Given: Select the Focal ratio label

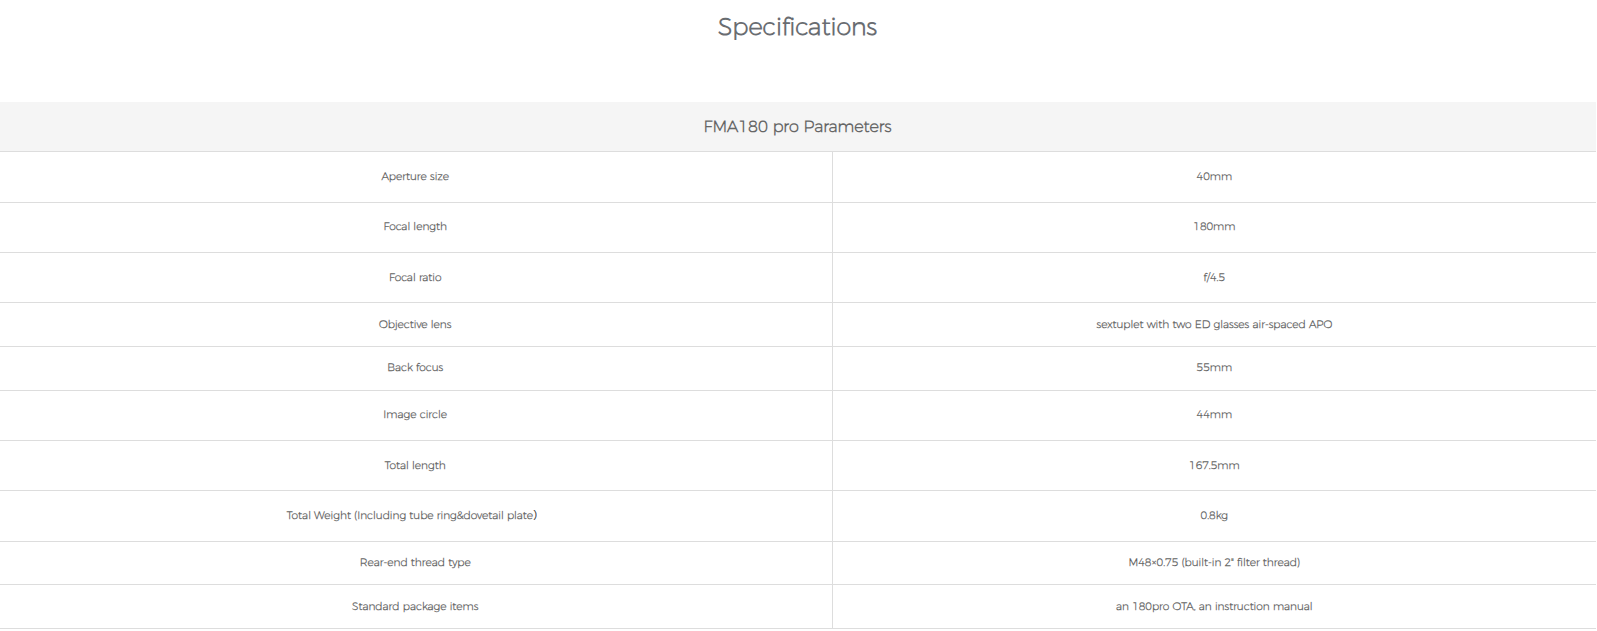Looking at the screenshot, I should 415,278.
